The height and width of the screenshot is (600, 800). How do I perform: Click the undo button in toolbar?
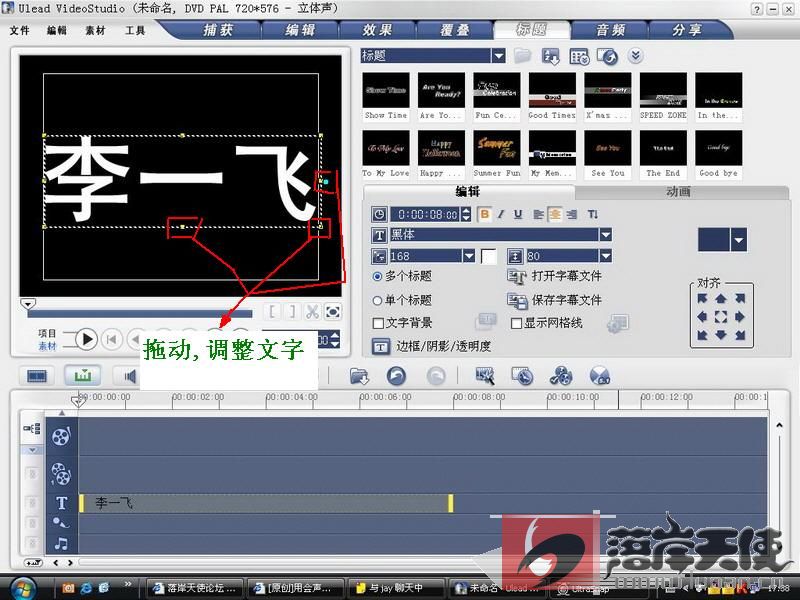396,377
